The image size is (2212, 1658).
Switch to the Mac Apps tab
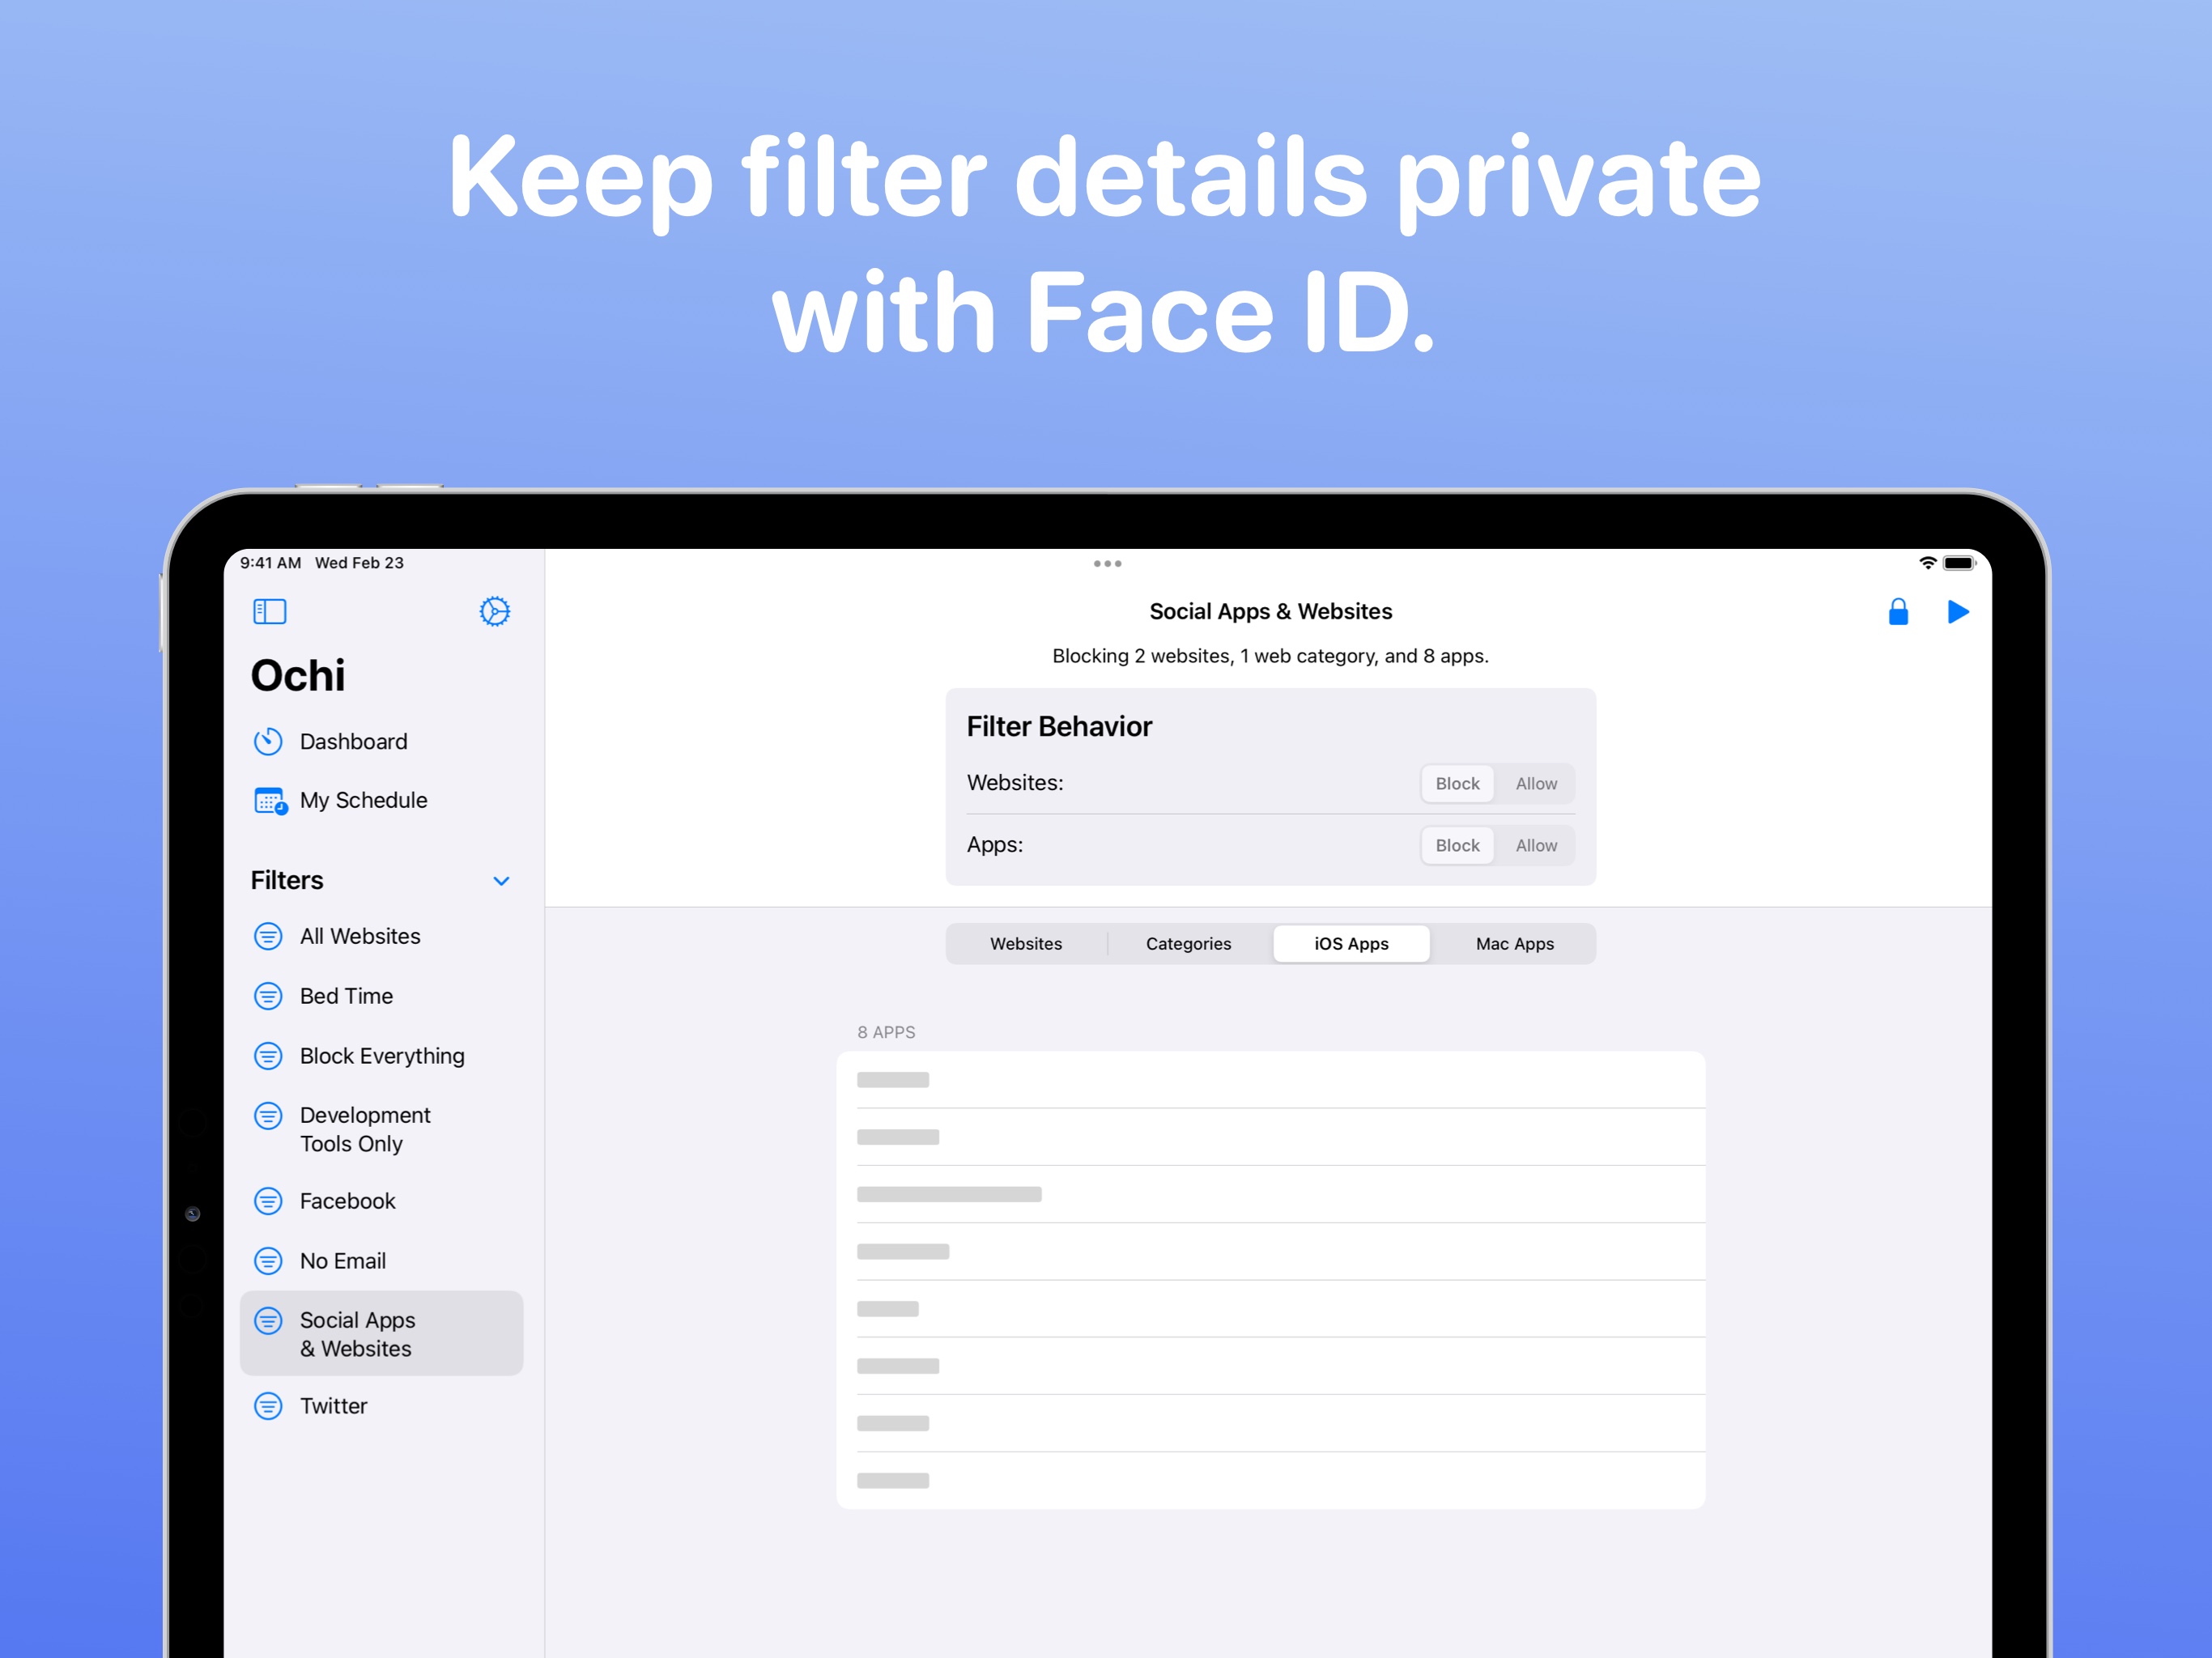[x=1514, y=943]
